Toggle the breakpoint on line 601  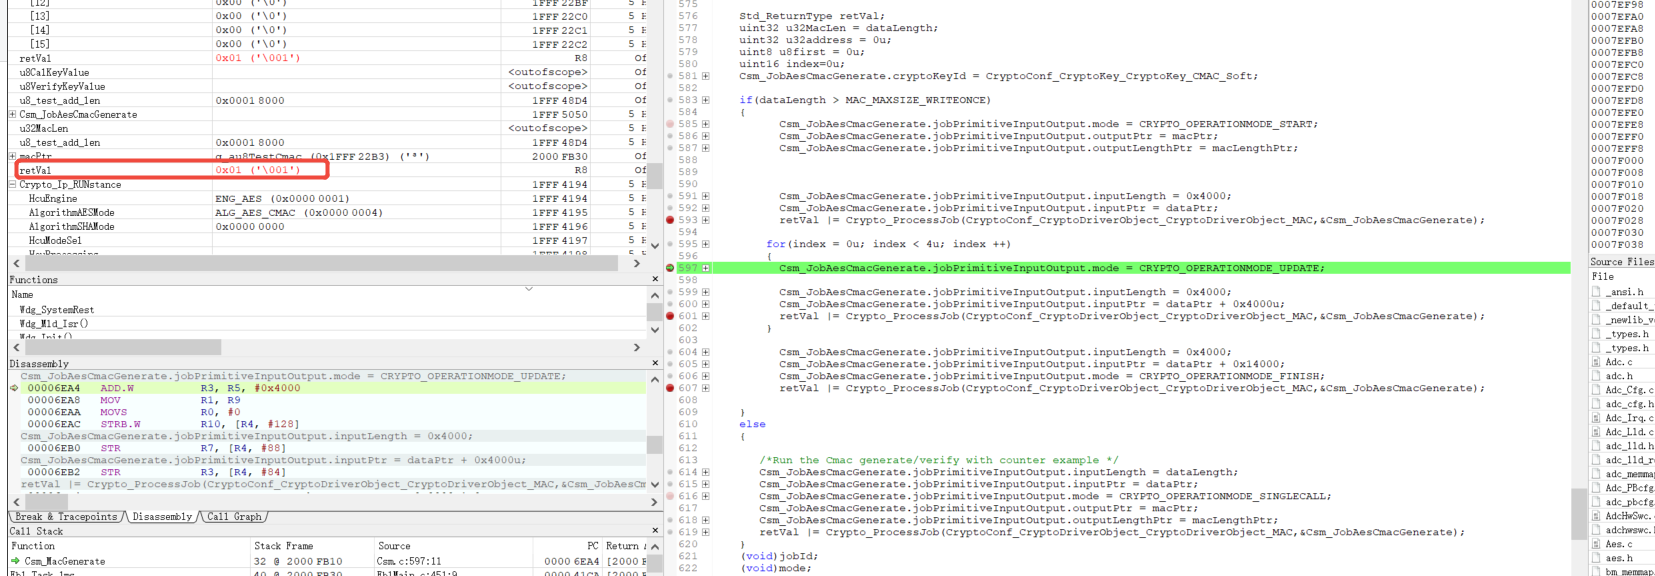point(670,316)
